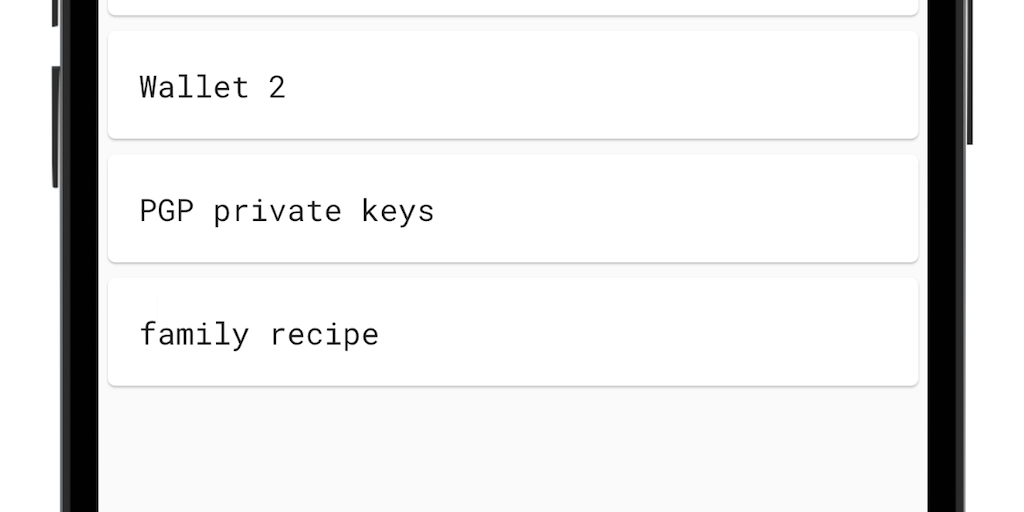The height and width of the screenshot is (512, 1024).
Task: Click the word "Wallet" in second card
Action: pos(194,87)
